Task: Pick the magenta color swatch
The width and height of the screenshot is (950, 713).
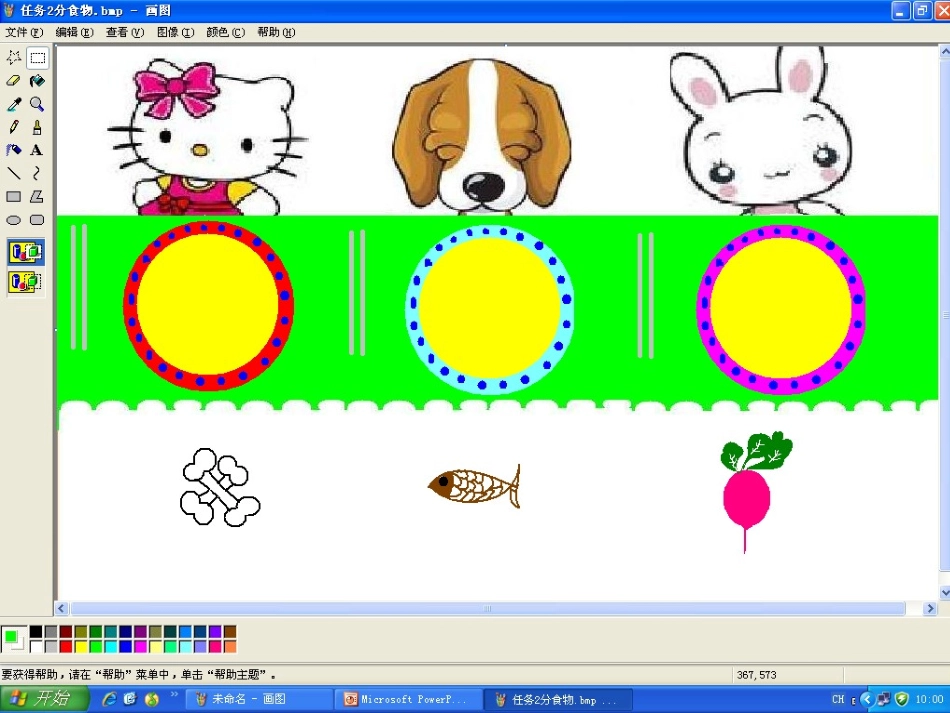Action: [141, 646]
